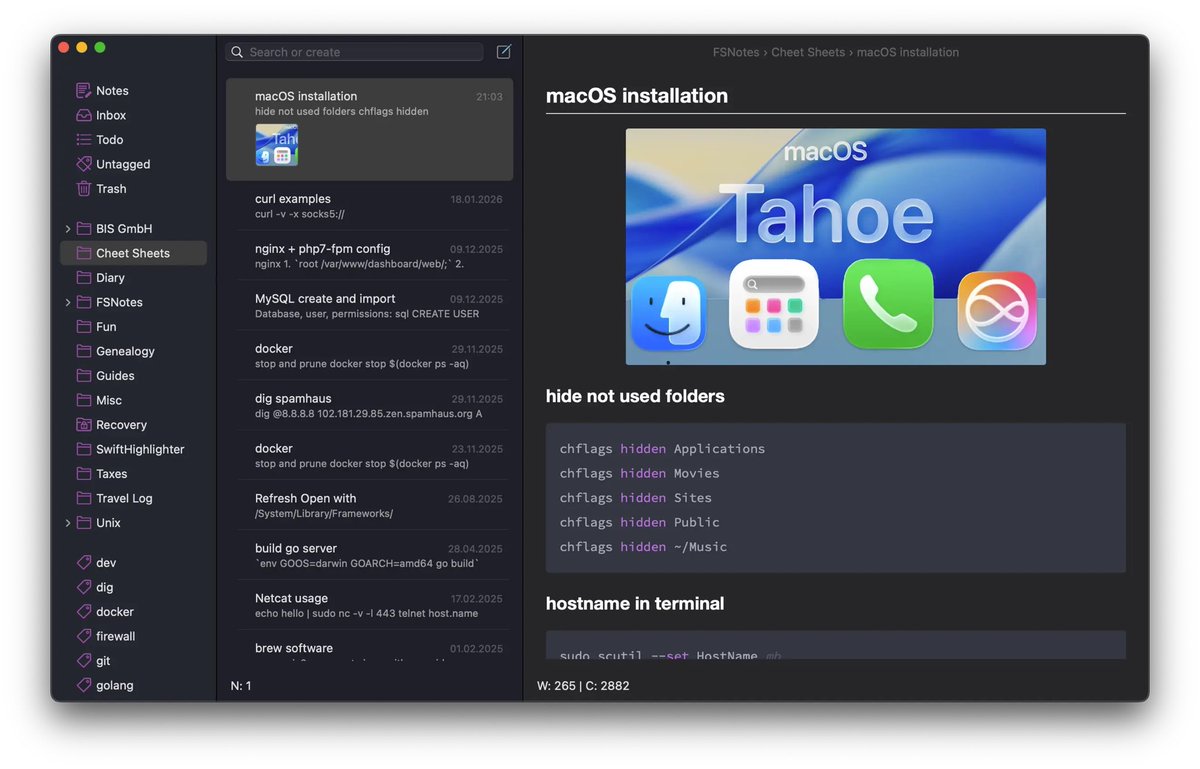This screenshot has width=1200, height=769.
Task: Click the search magnifier icon
Action: [x=237, y=52]
